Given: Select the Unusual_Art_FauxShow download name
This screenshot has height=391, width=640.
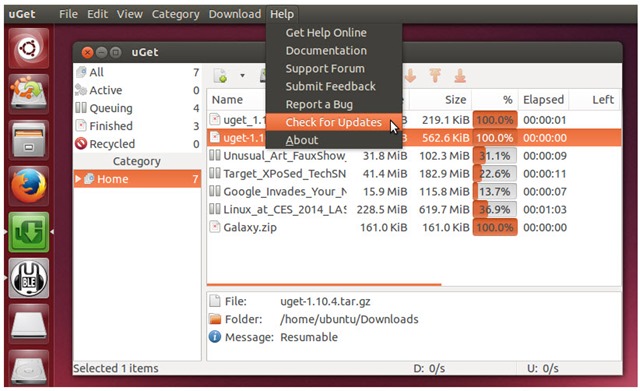Looking at the screenshot, I should [x=284, y=156].
